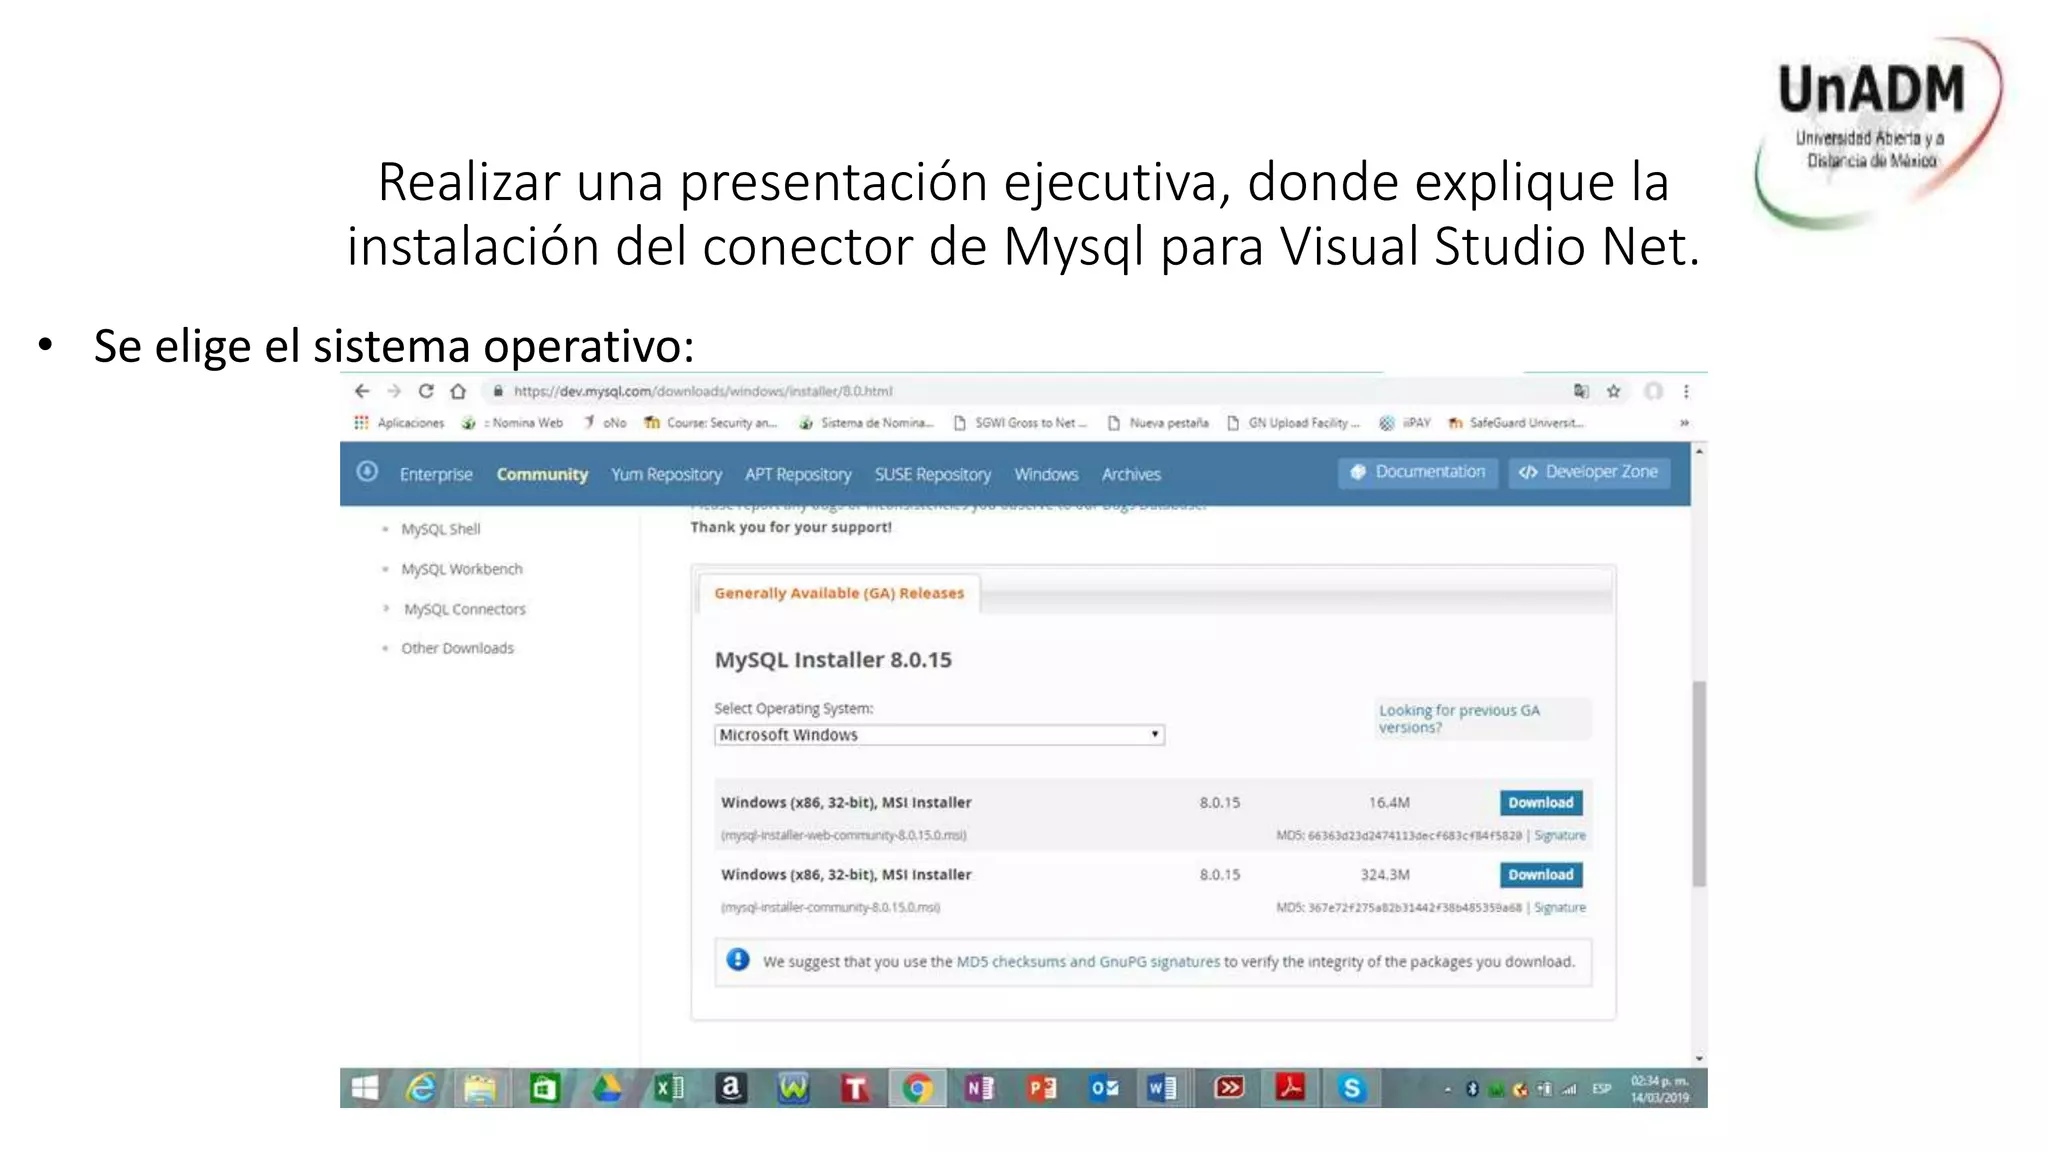Viewport: 2048px width, 1152px height.
Task: Open the Amazon taskbar icon
Action: (731, 1088)
